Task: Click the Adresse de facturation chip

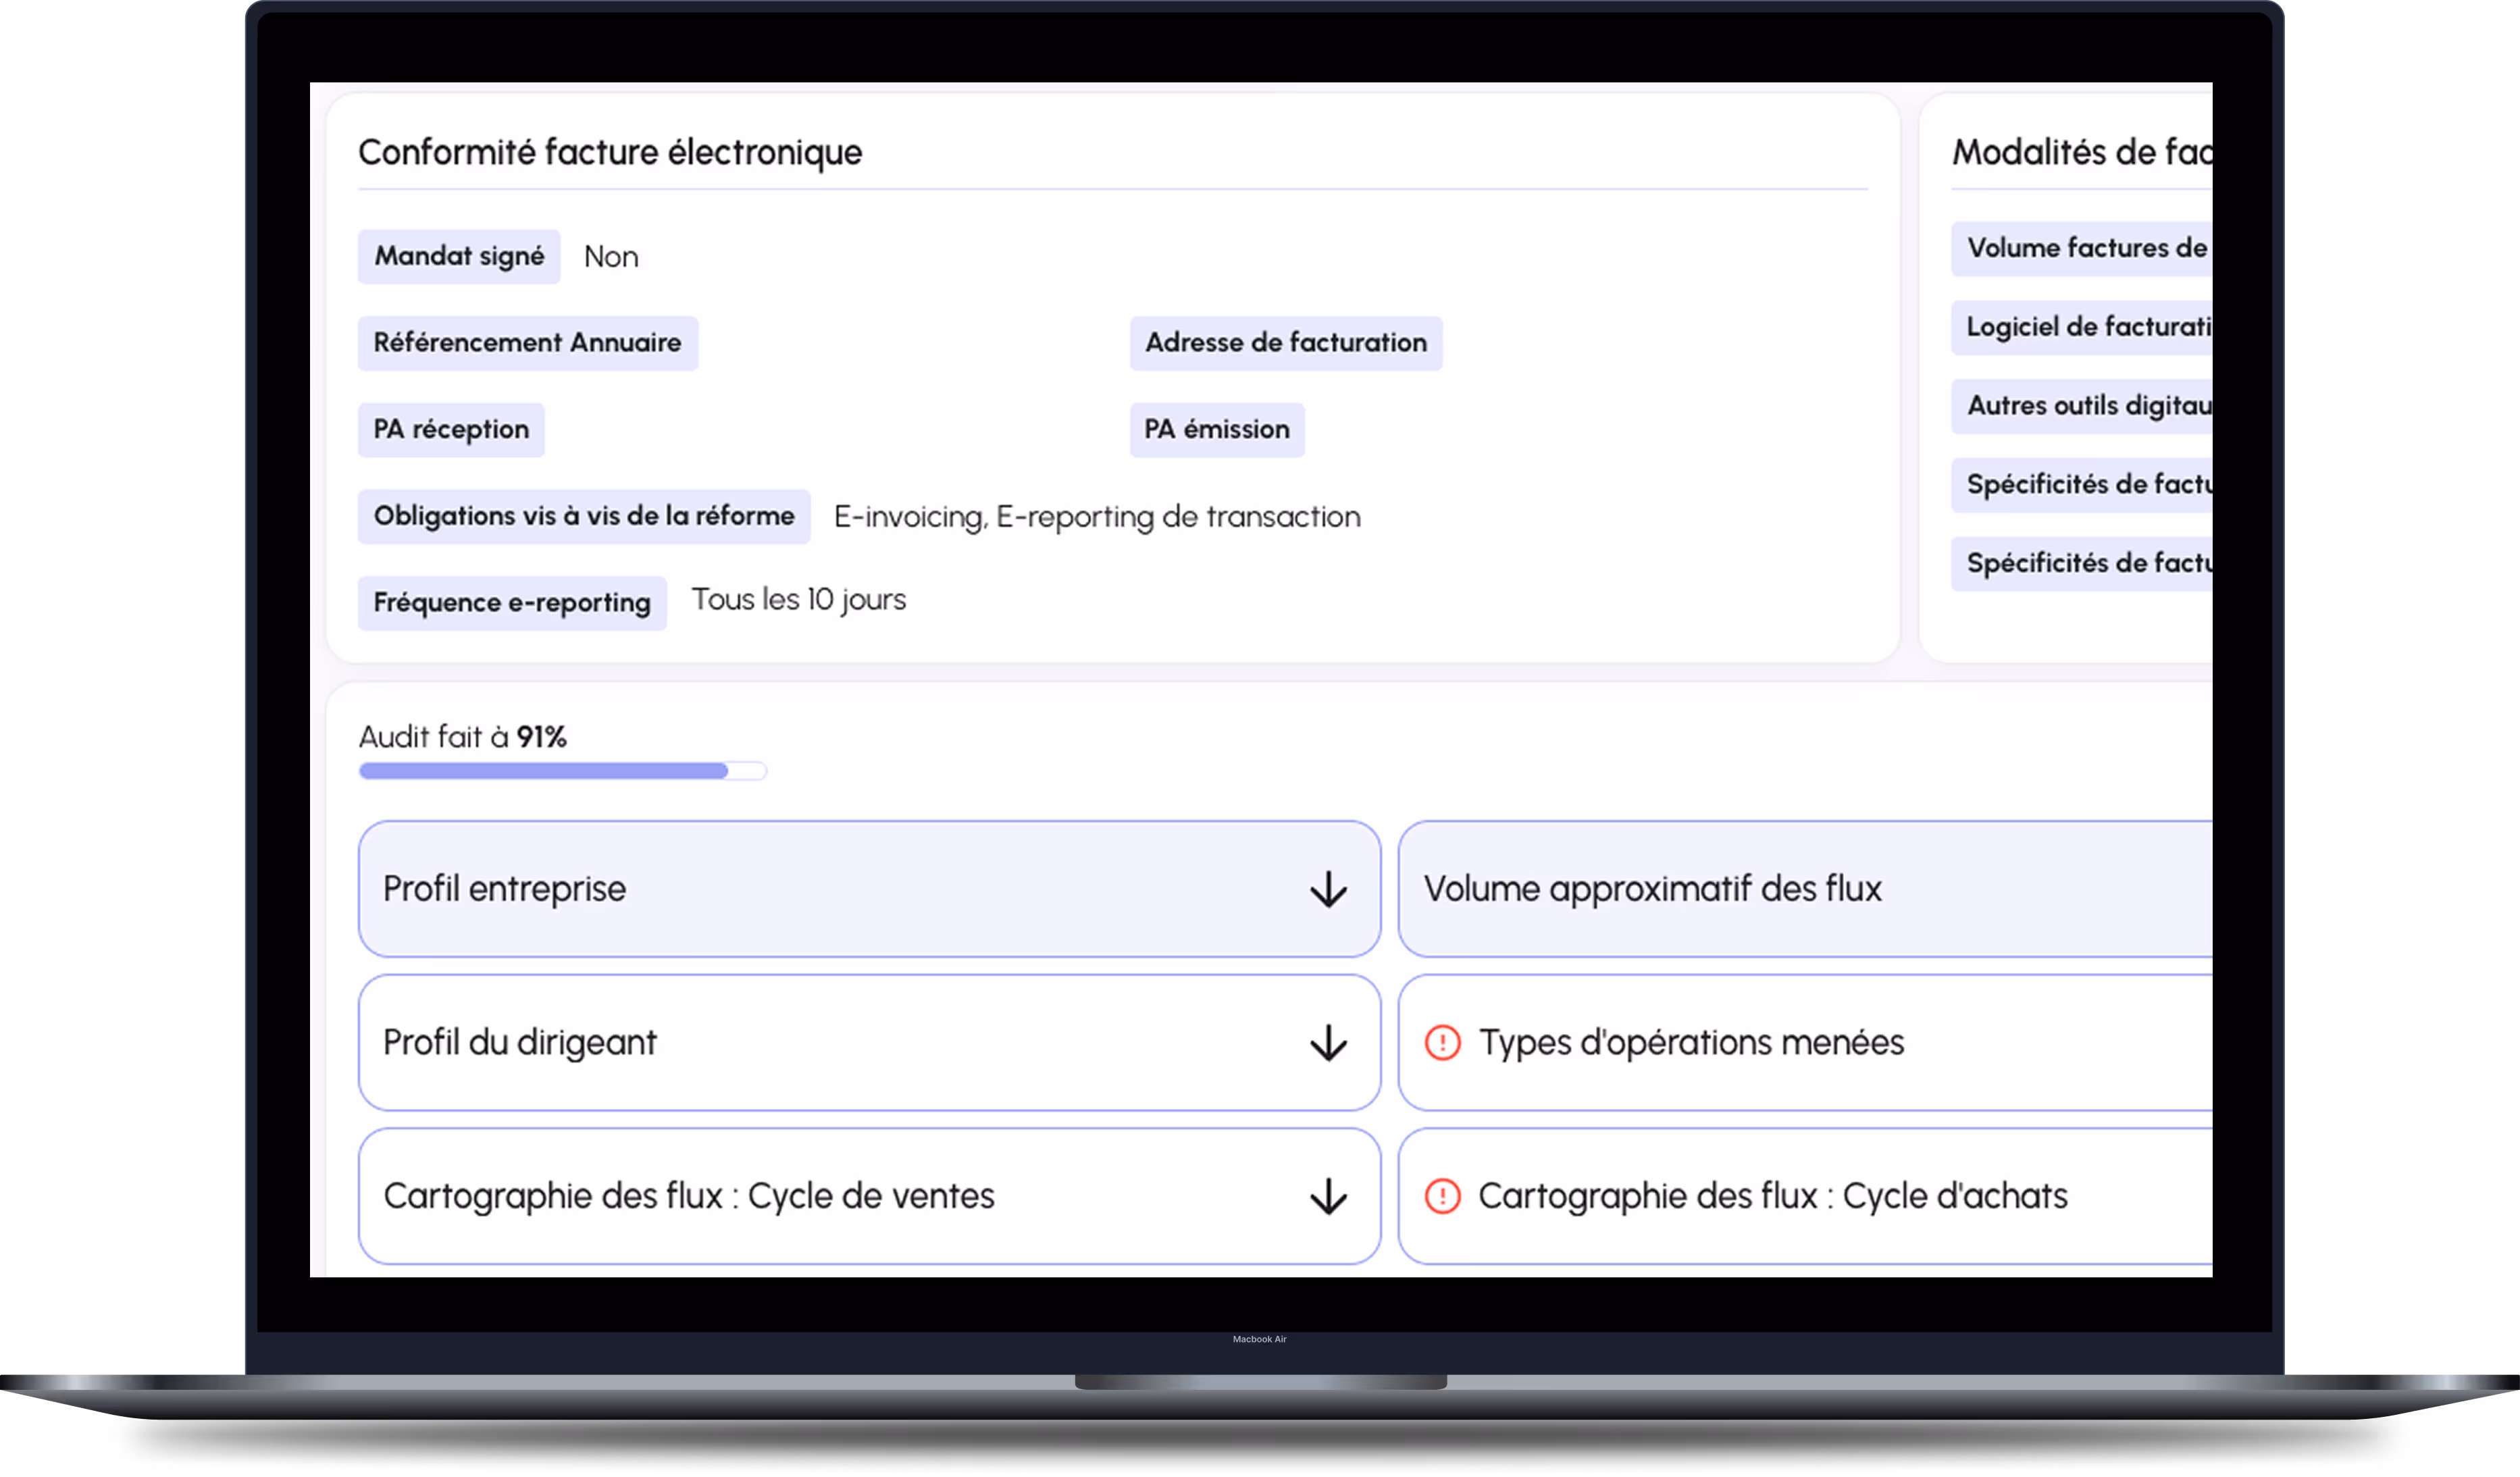Action: 1286,343
